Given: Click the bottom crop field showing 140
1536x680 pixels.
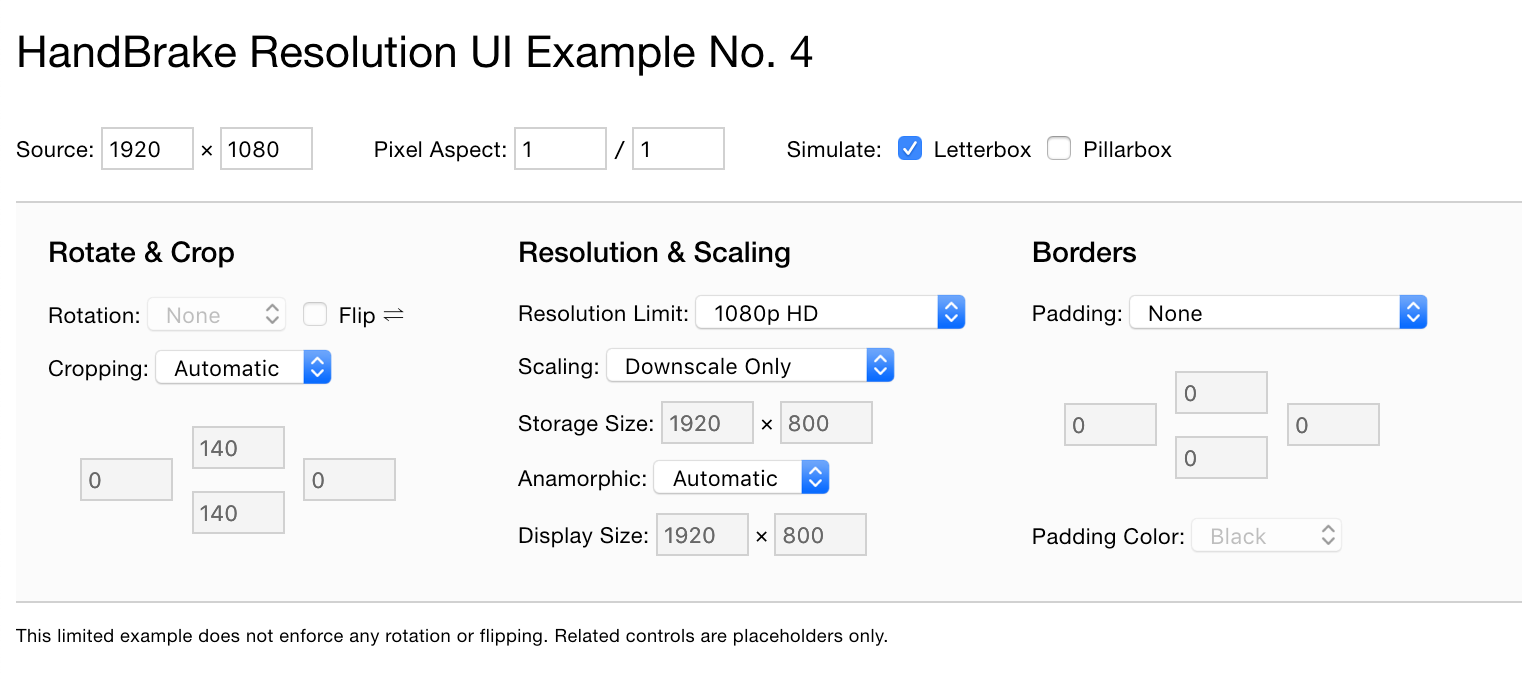Looking at the screenshot, I should tap(238, 513).
